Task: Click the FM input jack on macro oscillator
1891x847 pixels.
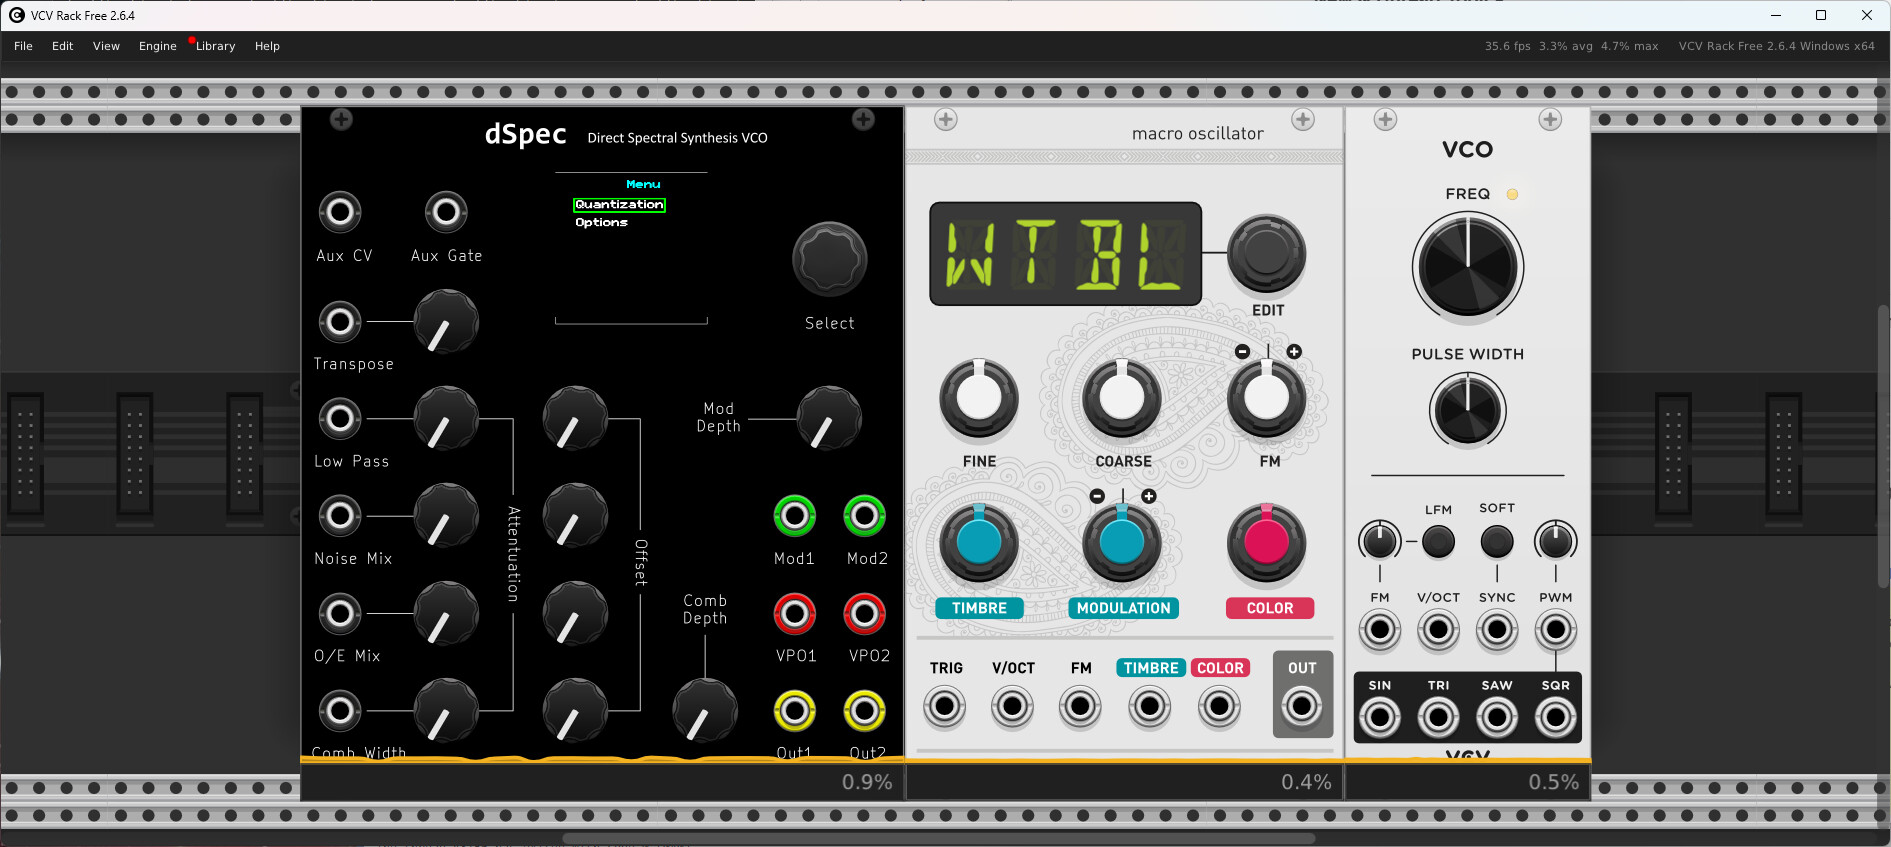Action: point(1081,707)
